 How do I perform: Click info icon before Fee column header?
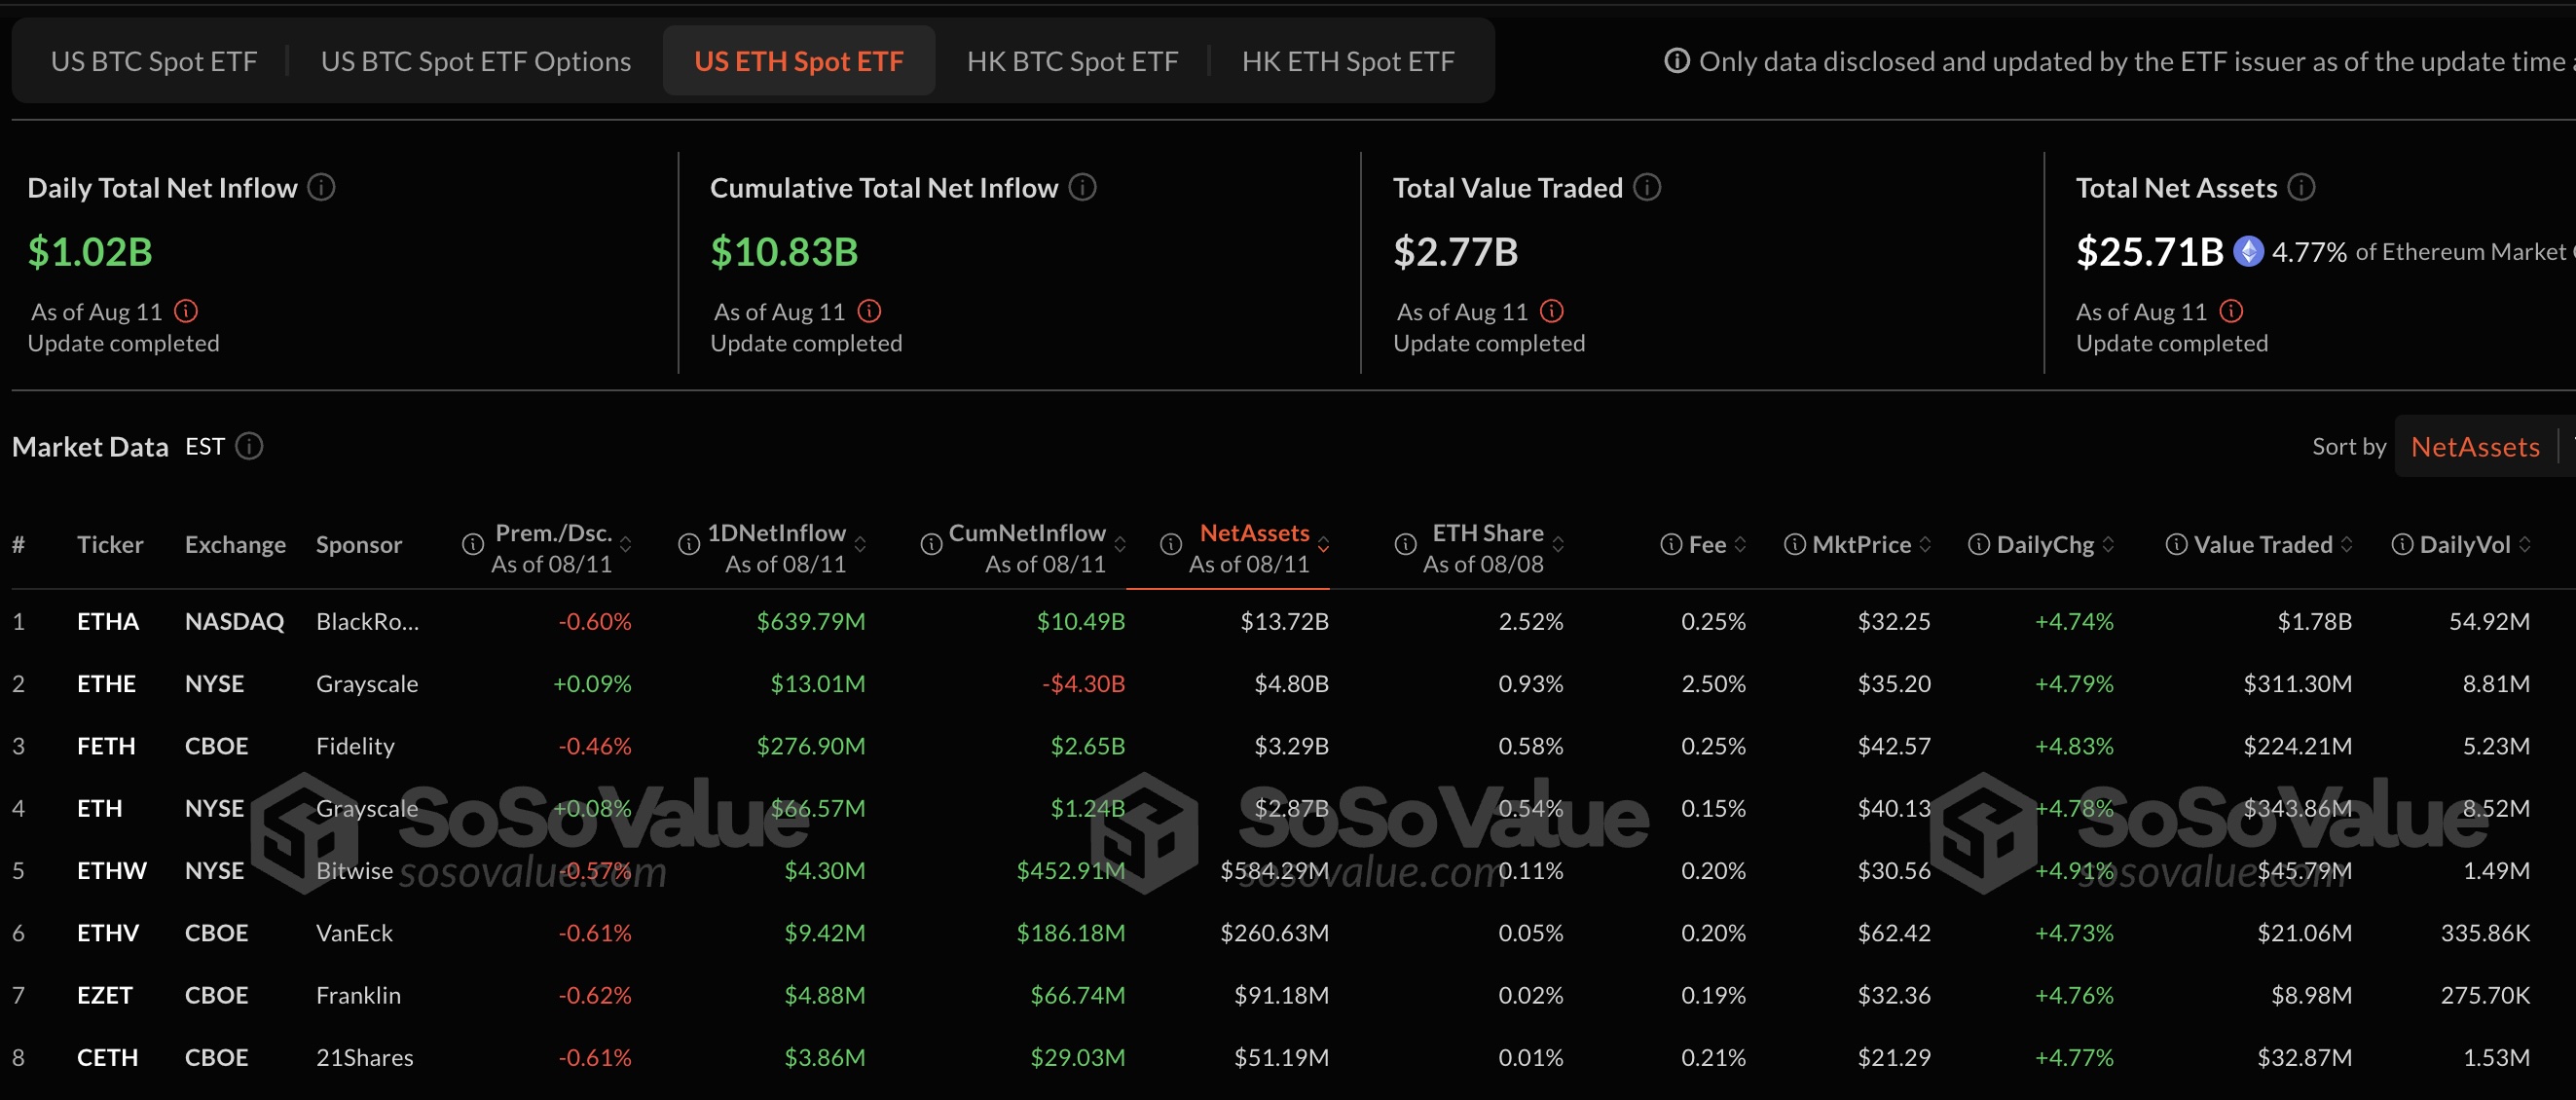point(1671,544)
